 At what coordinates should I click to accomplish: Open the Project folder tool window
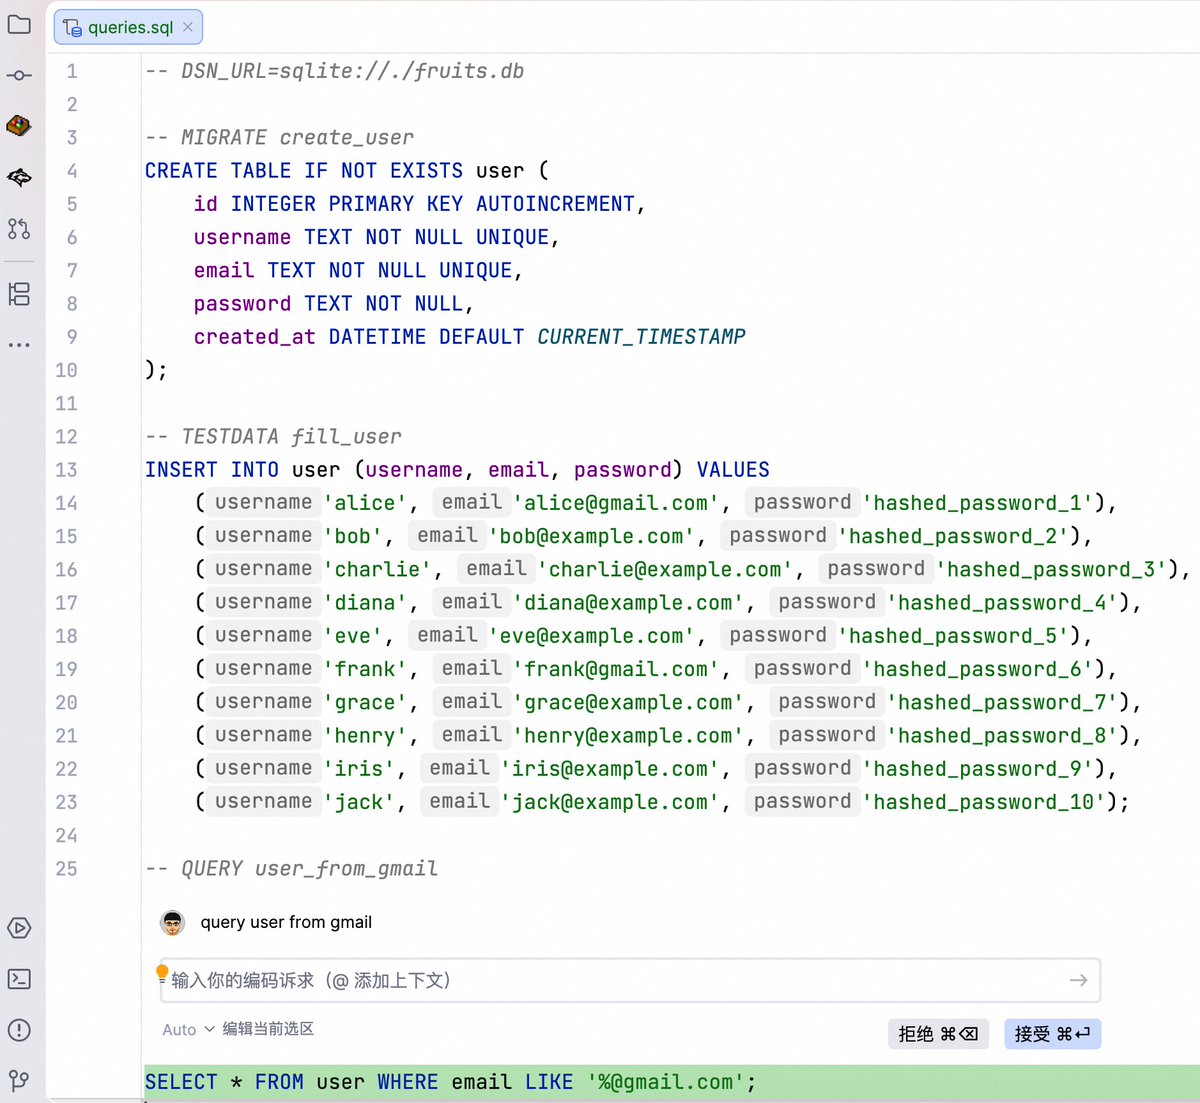coord(19,24)
